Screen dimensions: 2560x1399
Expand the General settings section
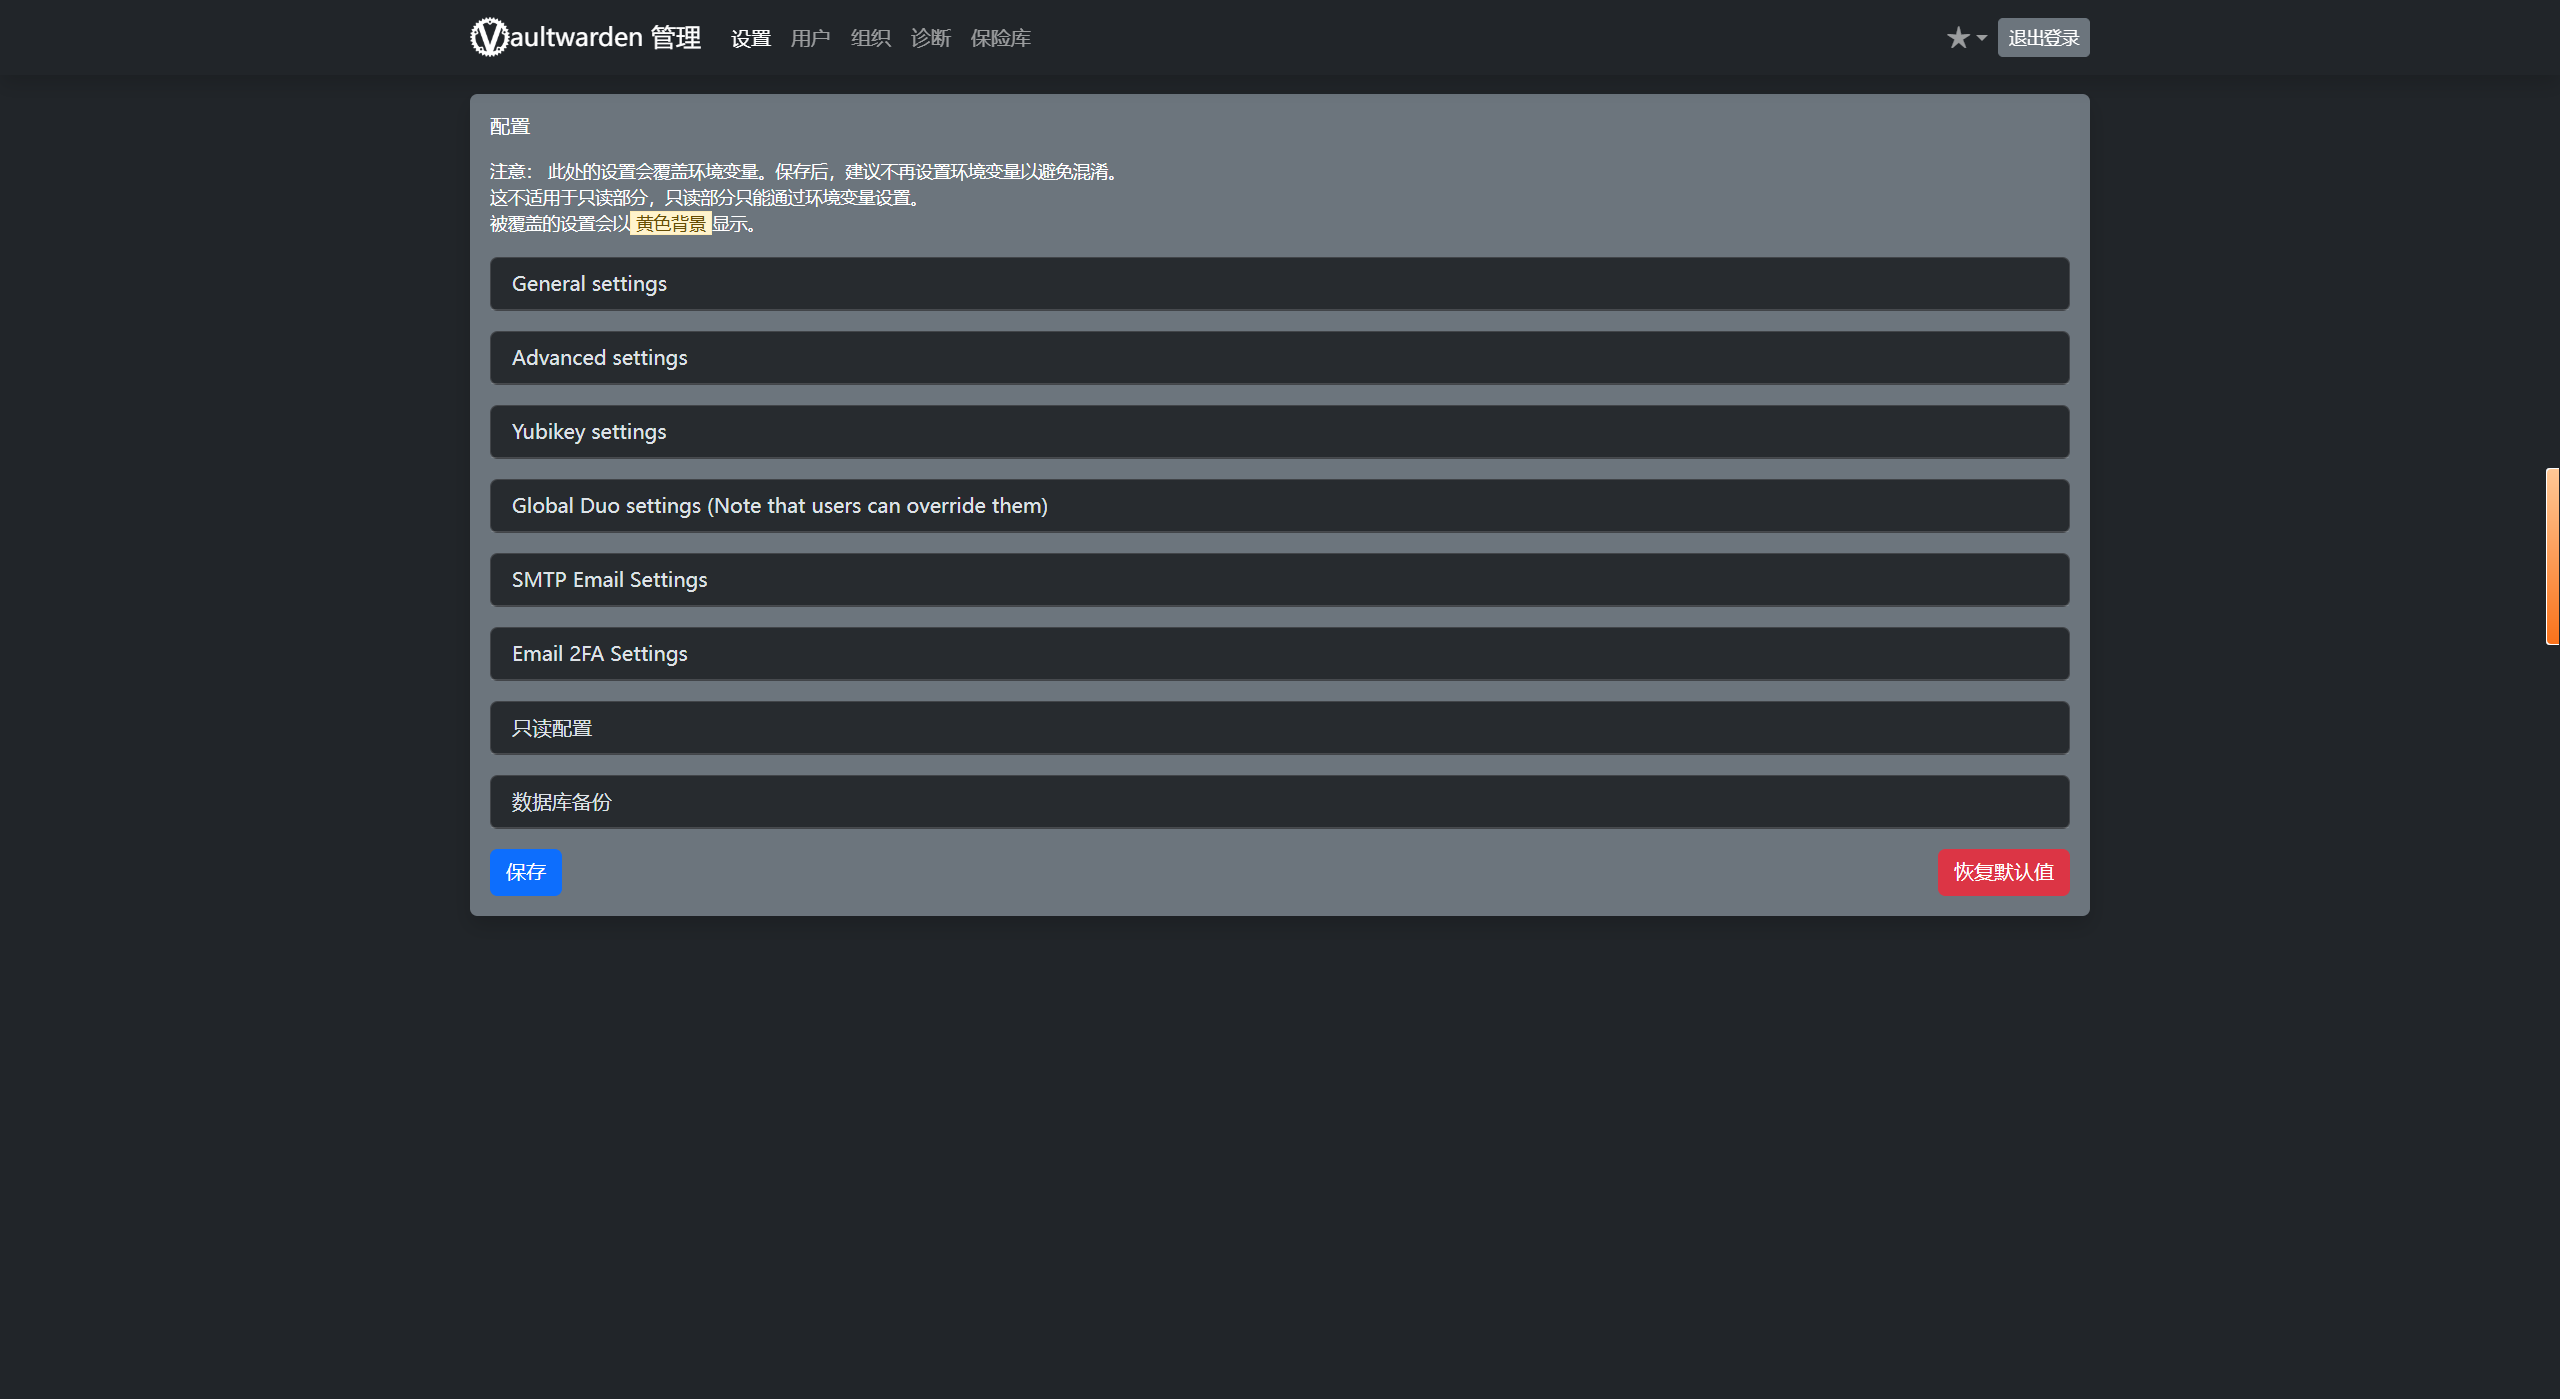point(1279,284)
